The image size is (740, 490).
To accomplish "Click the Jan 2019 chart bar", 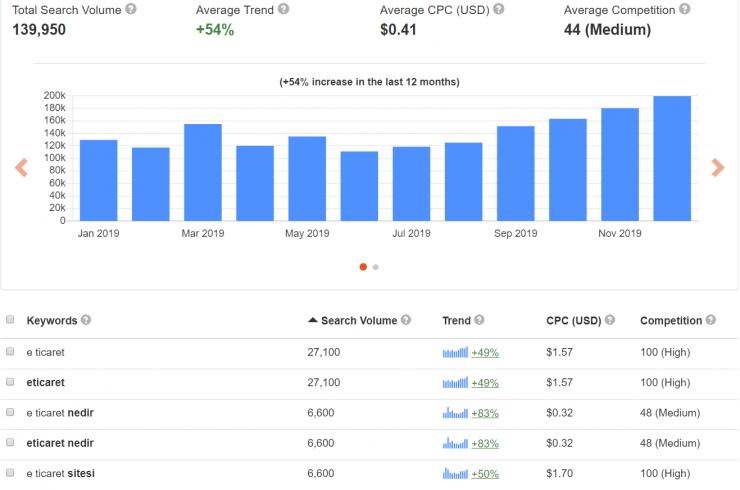I will [99, 180].
